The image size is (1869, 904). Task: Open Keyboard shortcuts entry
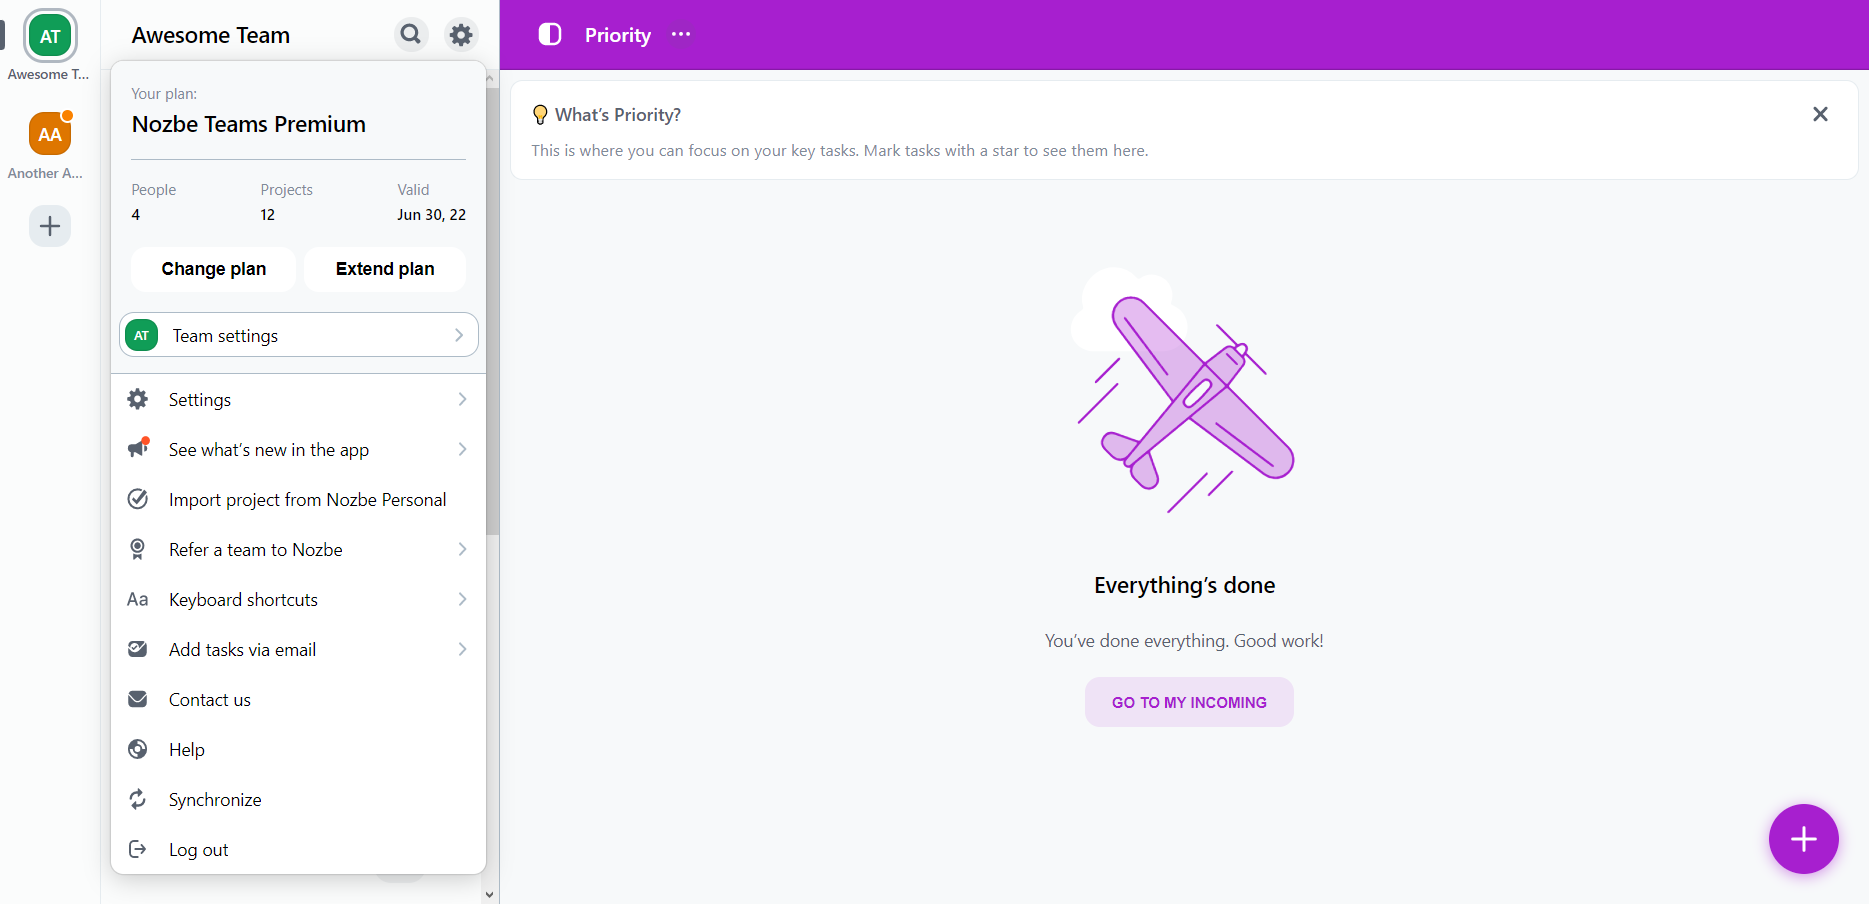[x=298, y=599]
